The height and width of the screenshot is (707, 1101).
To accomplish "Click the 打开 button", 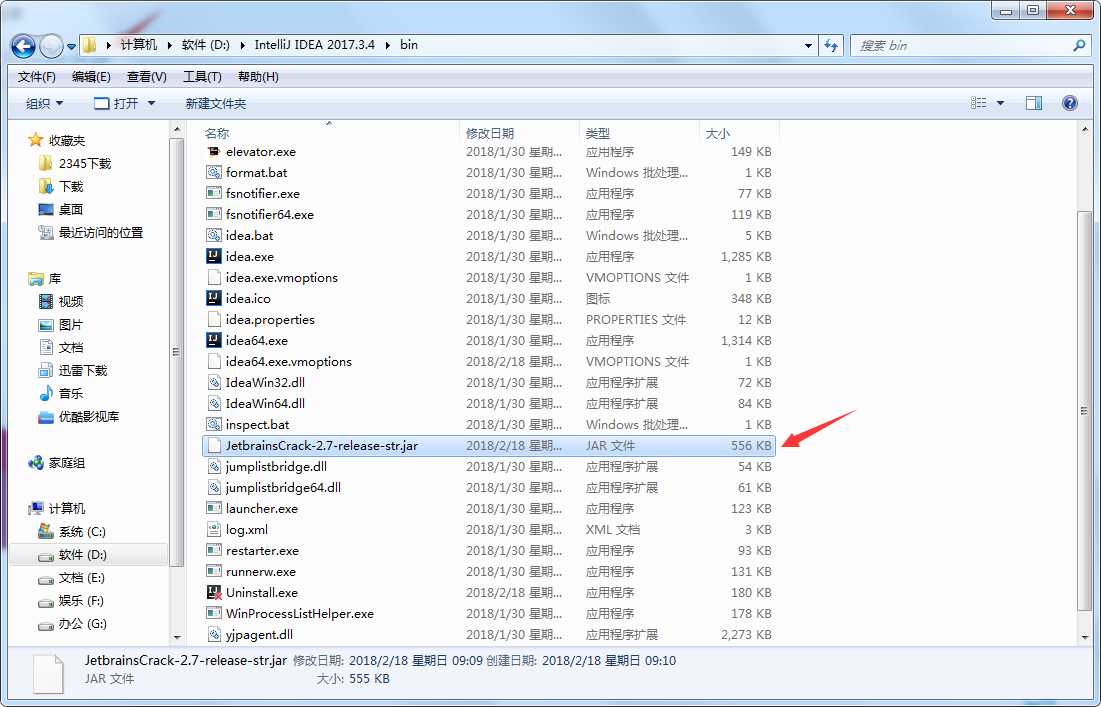I will [117, 104].
